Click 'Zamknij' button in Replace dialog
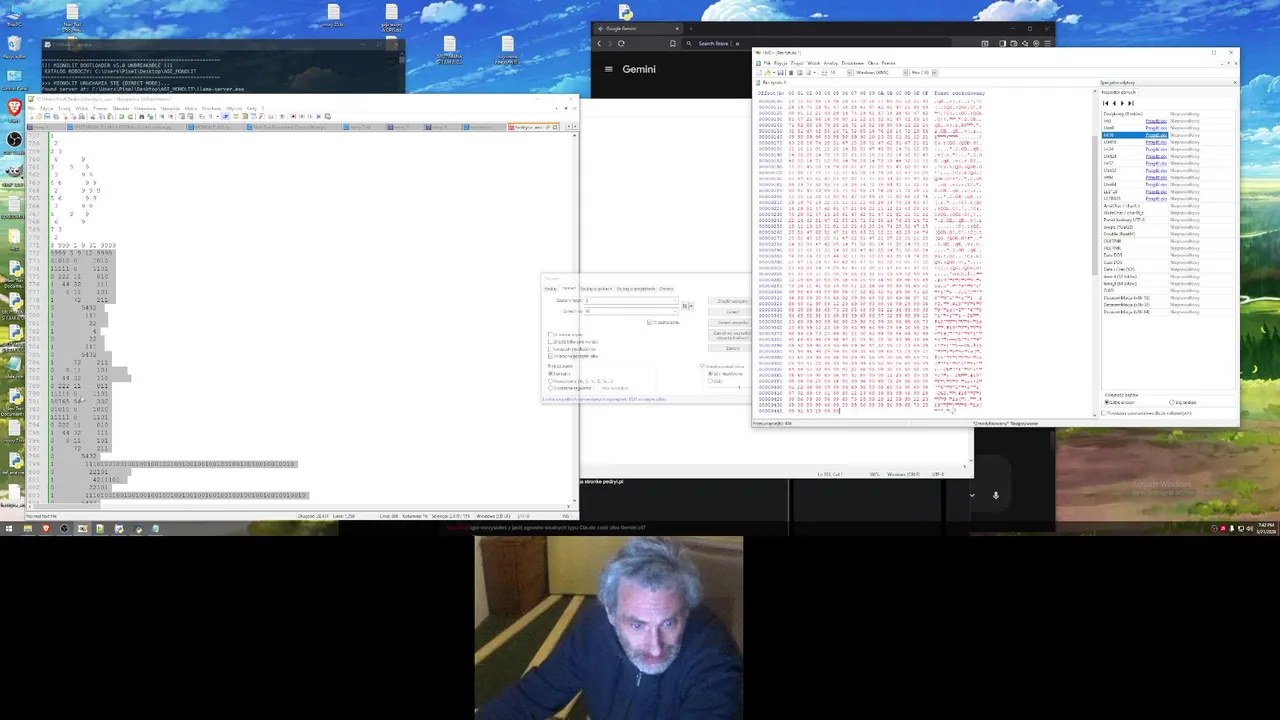The image size is (1280, 720). [x=730, y=348]
